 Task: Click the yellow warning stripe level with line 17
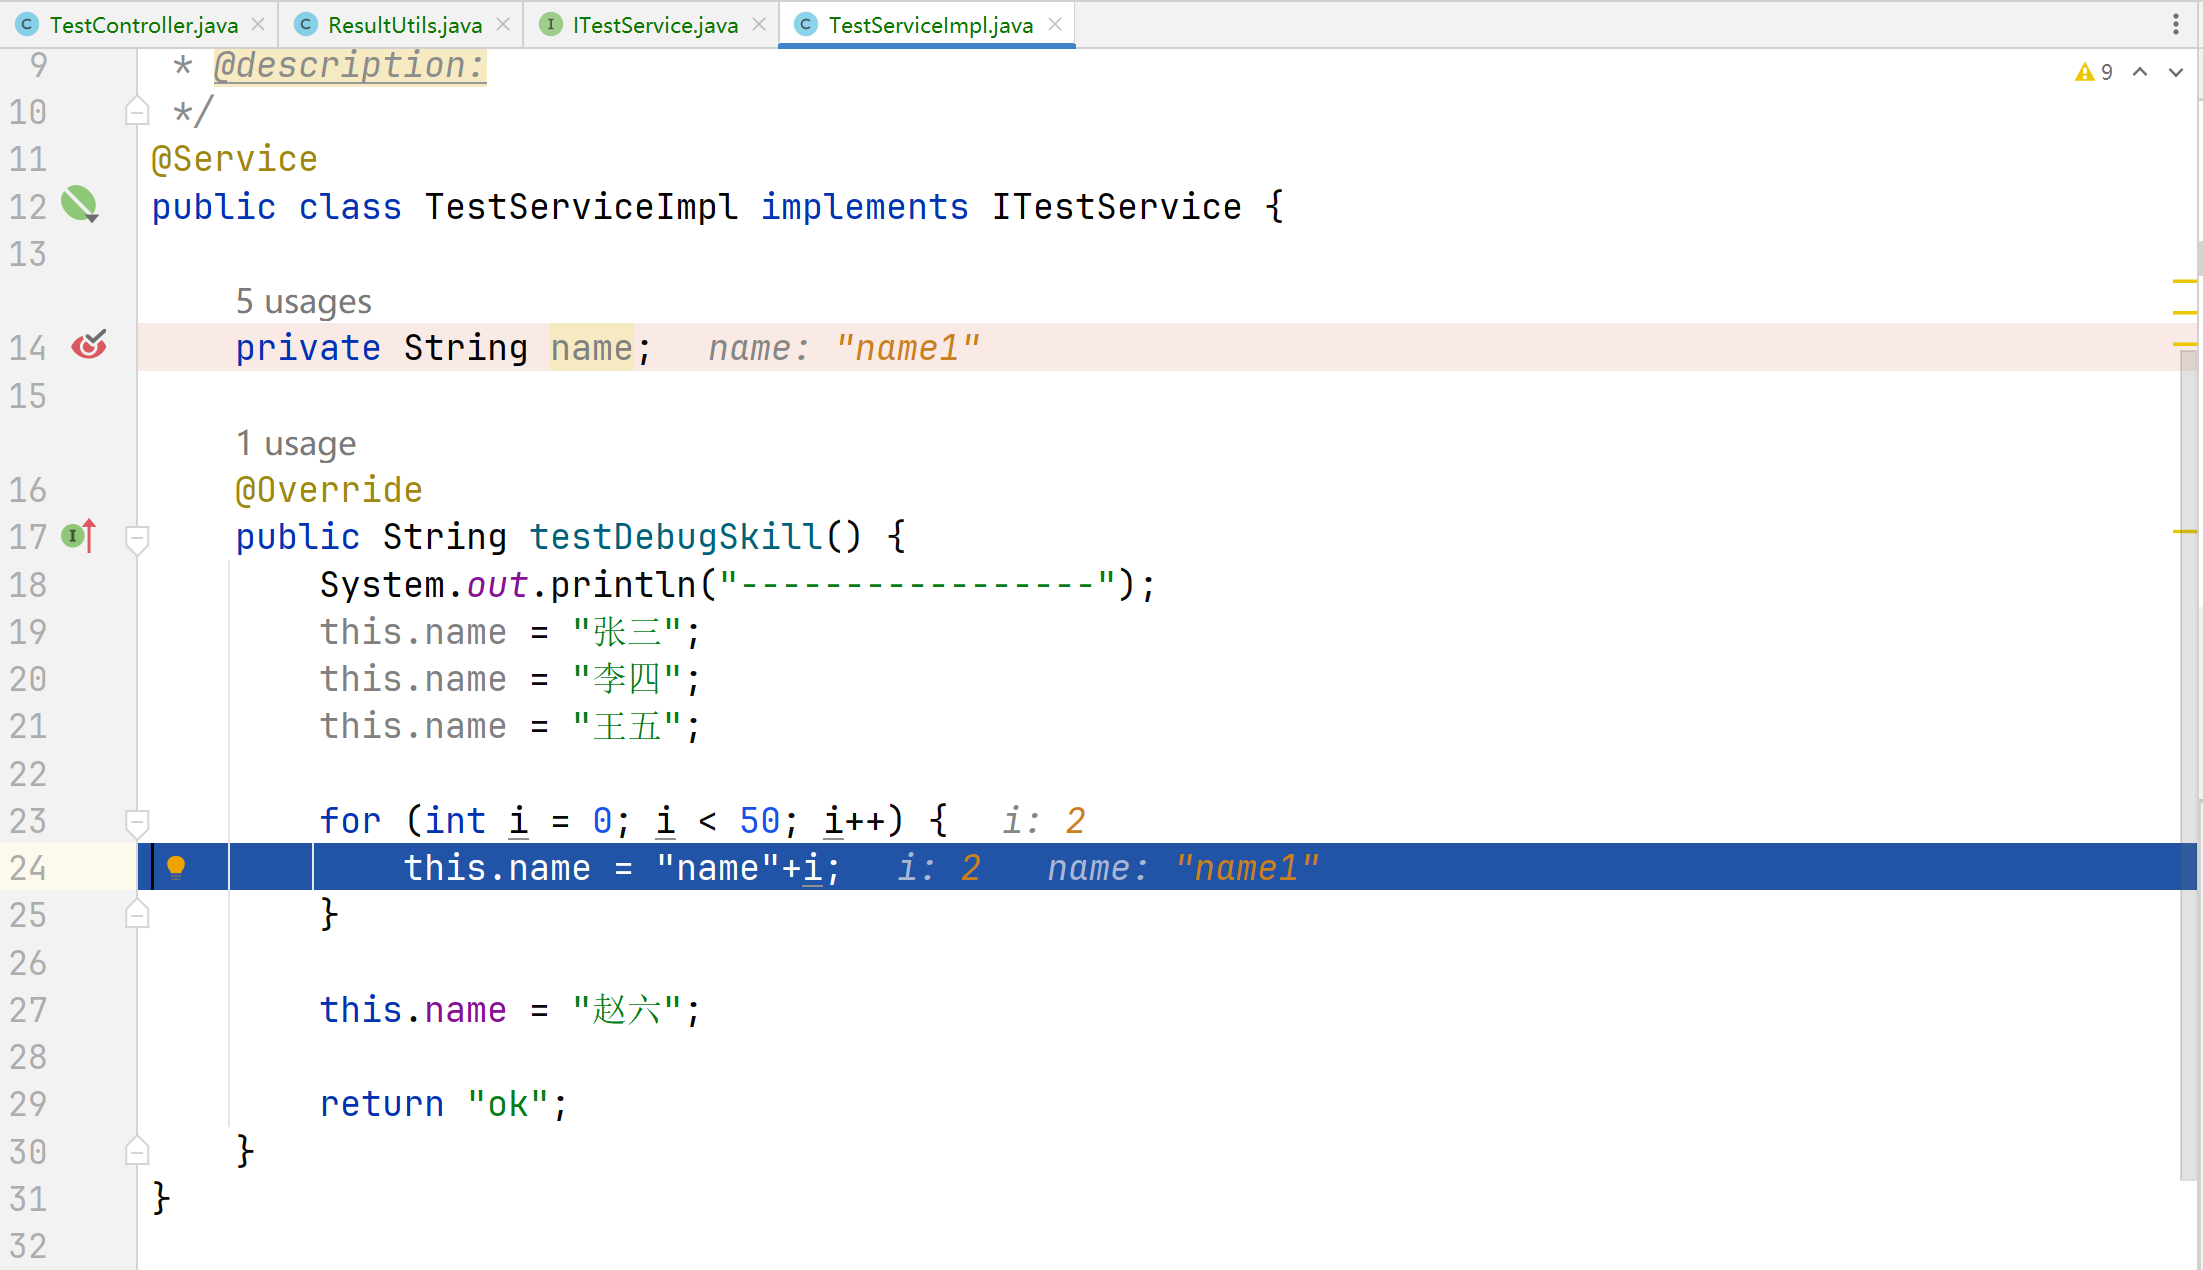2185,532
